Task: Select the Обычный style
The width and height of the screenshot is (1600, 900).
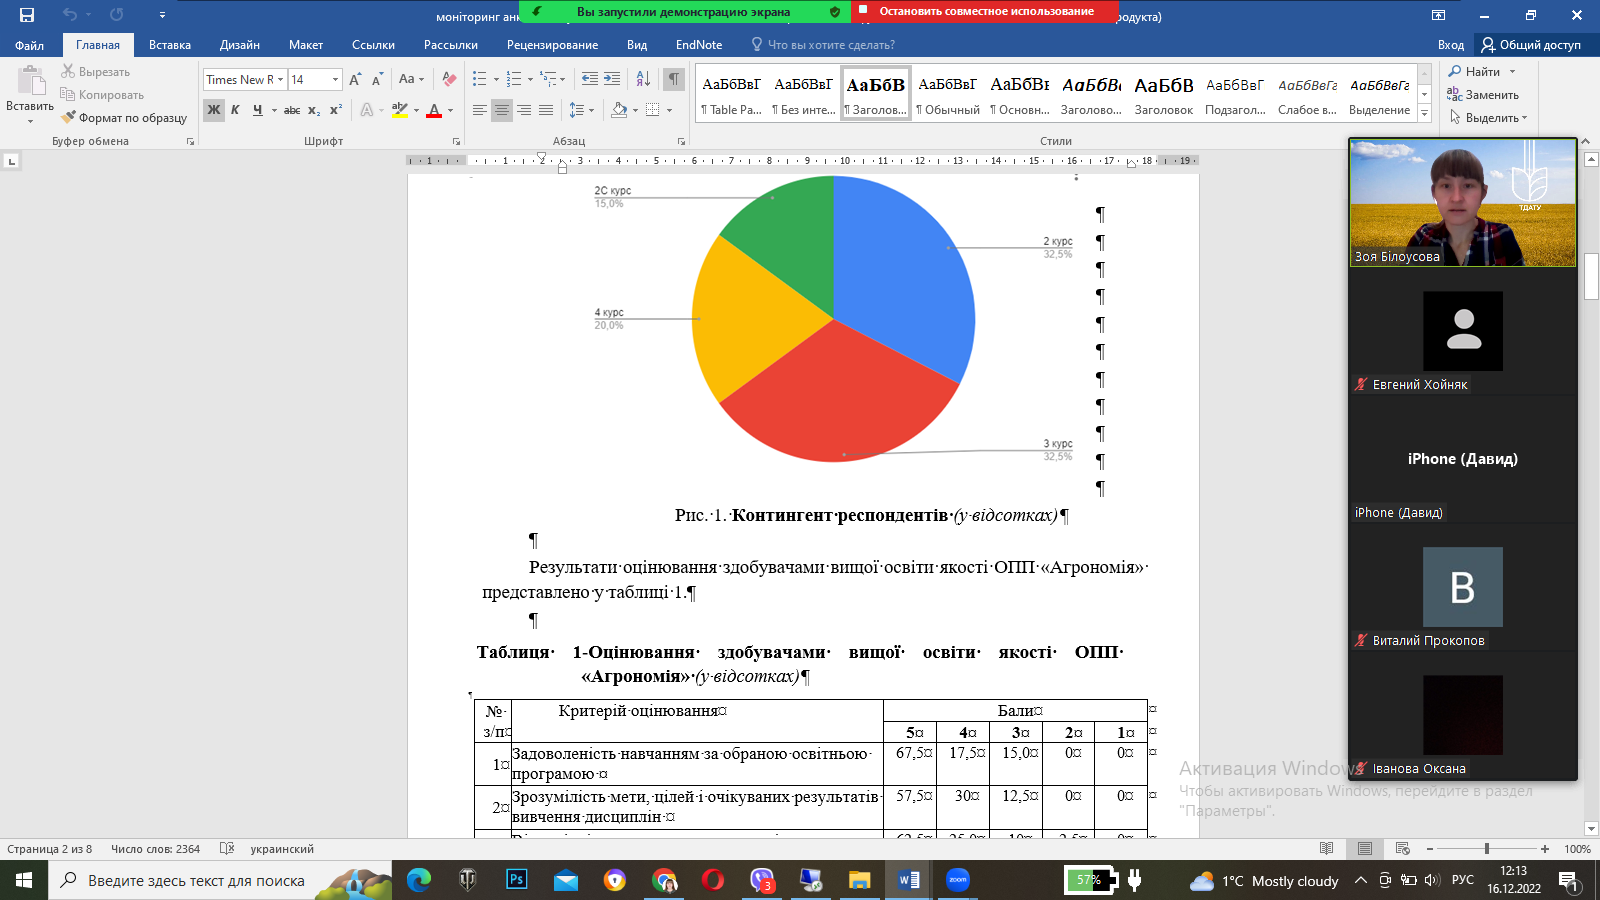Action: [947, 95]
